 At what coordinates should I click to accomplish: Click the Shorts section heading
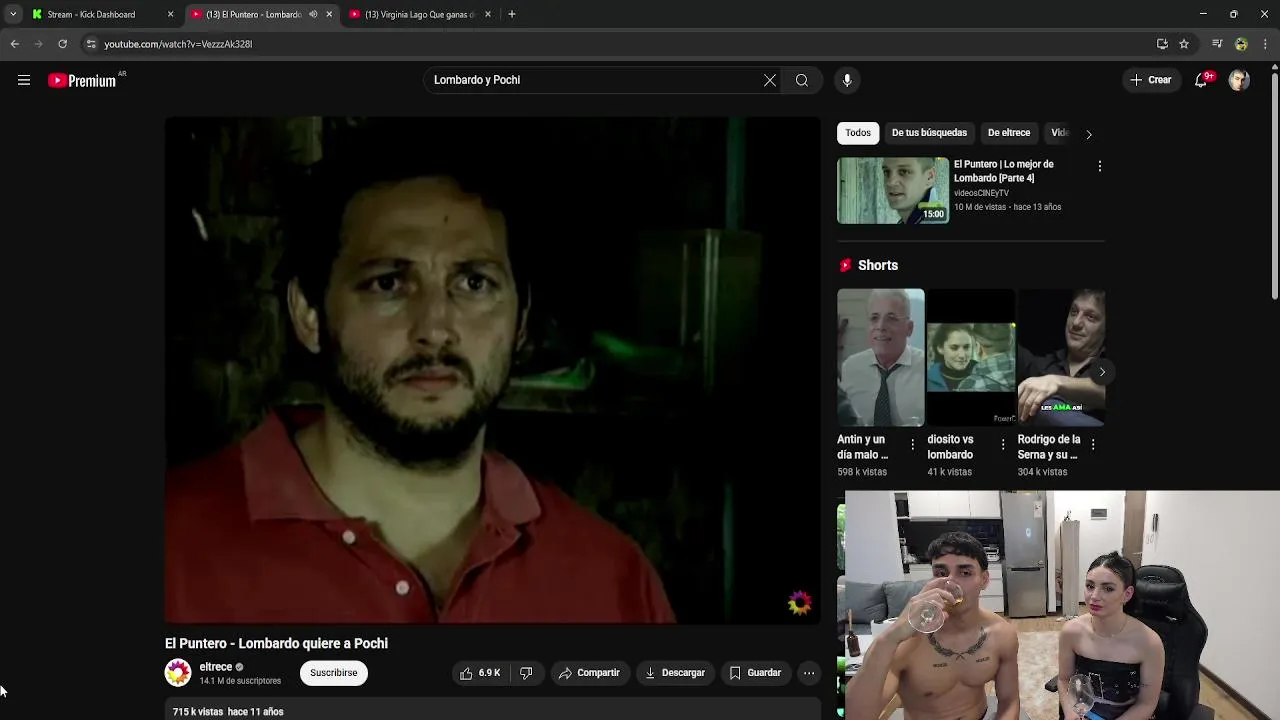pos(878,265)
